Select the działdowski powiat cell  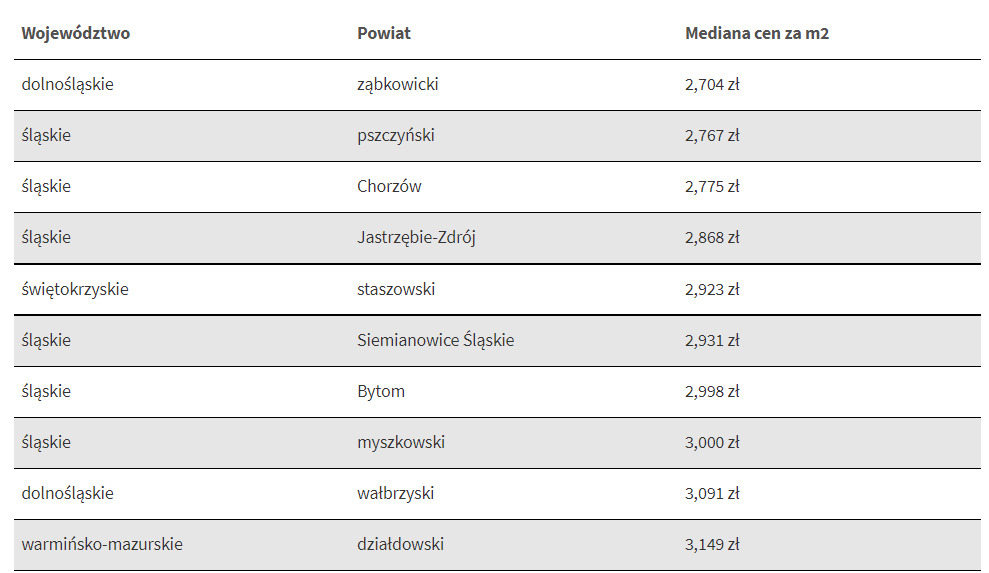coord(400,544)
